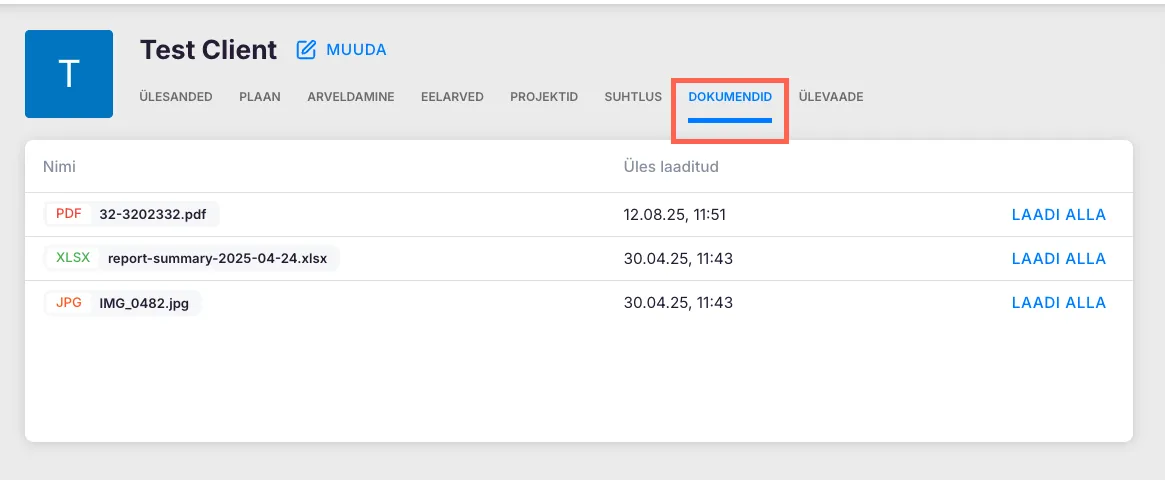Open the ÜLEVAADE tab

pyautogui.click(x=831, y=97)
